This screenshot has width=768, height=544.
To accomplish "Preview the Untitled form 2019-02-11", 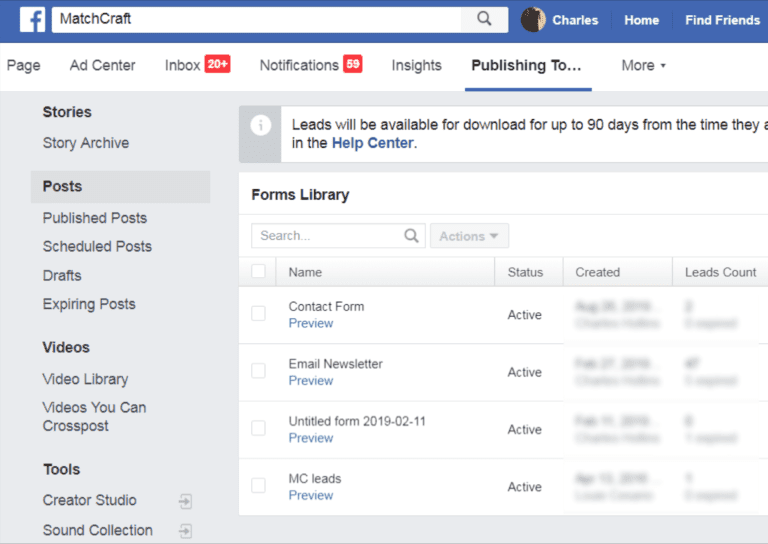I will [311, 438].
